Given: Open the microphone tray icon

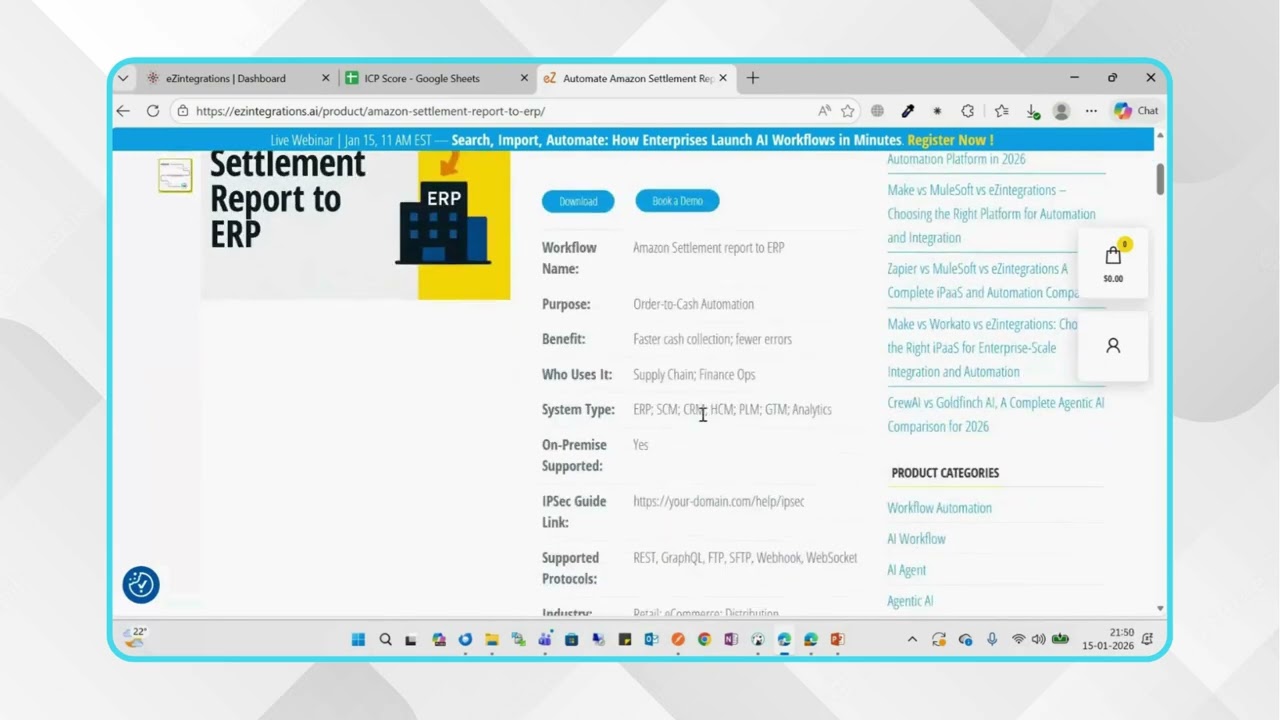Looking at the screenshot, I should coord(992,640).
